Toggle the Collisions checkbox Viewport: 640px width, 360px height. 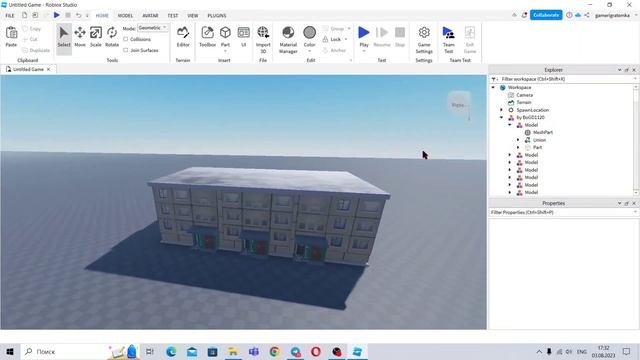pyautogui.click(x=126, y=39)
